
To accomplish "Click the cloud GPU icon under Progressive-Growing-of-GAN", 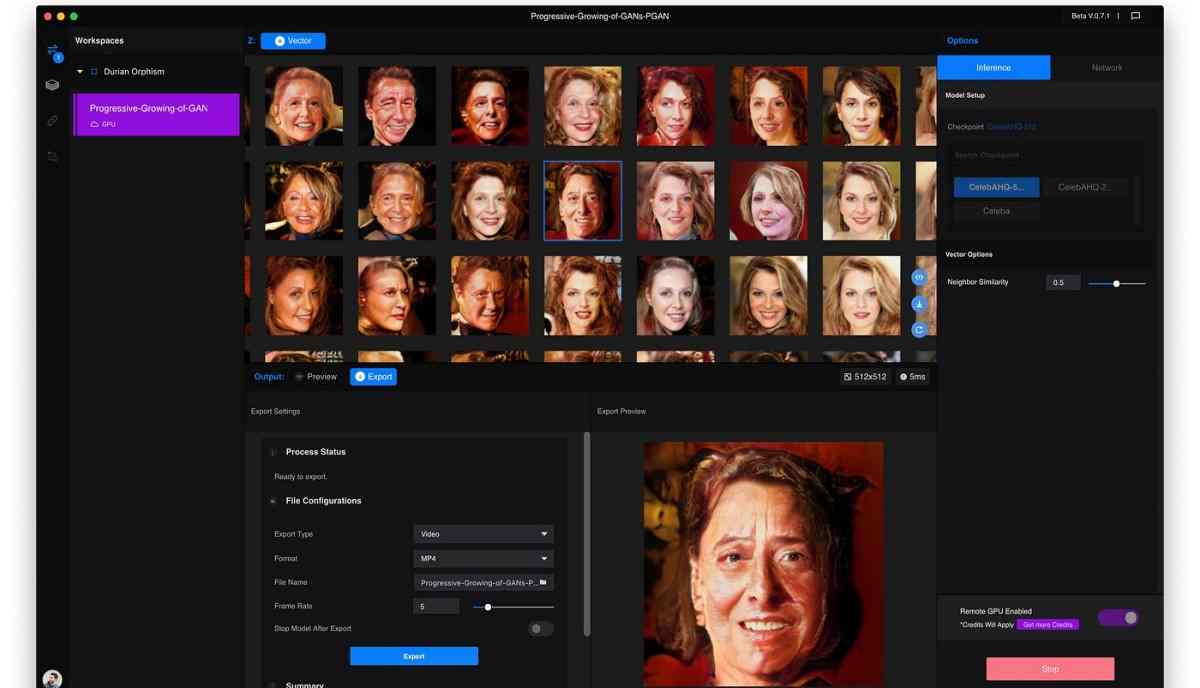I will click(95, 124).
